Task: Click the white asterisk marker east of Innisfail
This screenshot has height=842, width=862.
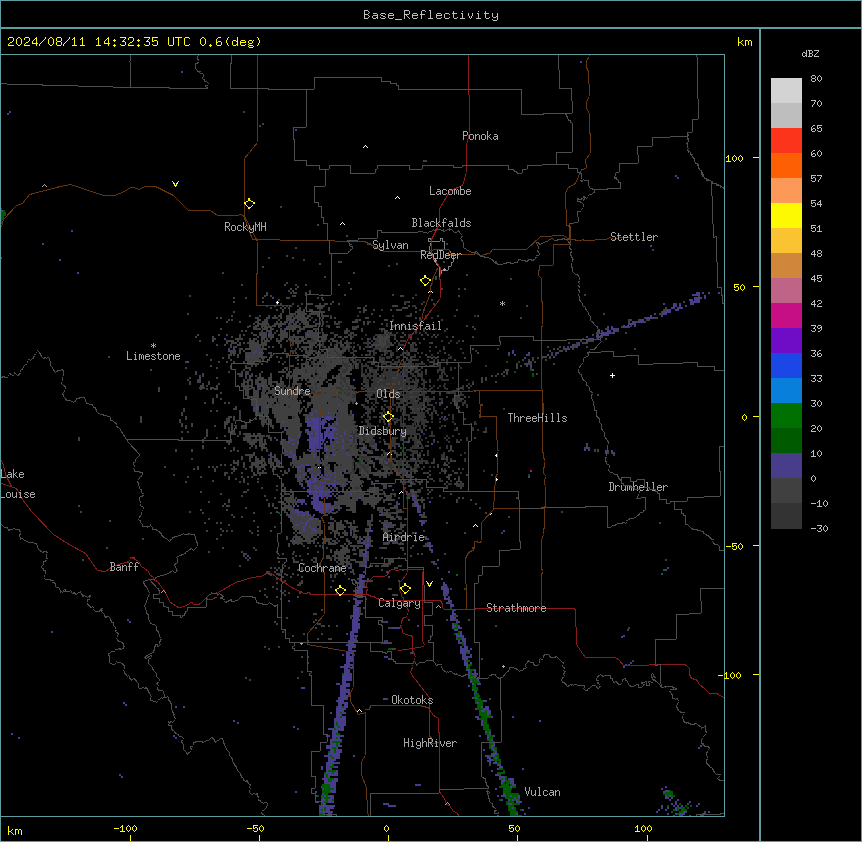Action: tap(502, 303)
